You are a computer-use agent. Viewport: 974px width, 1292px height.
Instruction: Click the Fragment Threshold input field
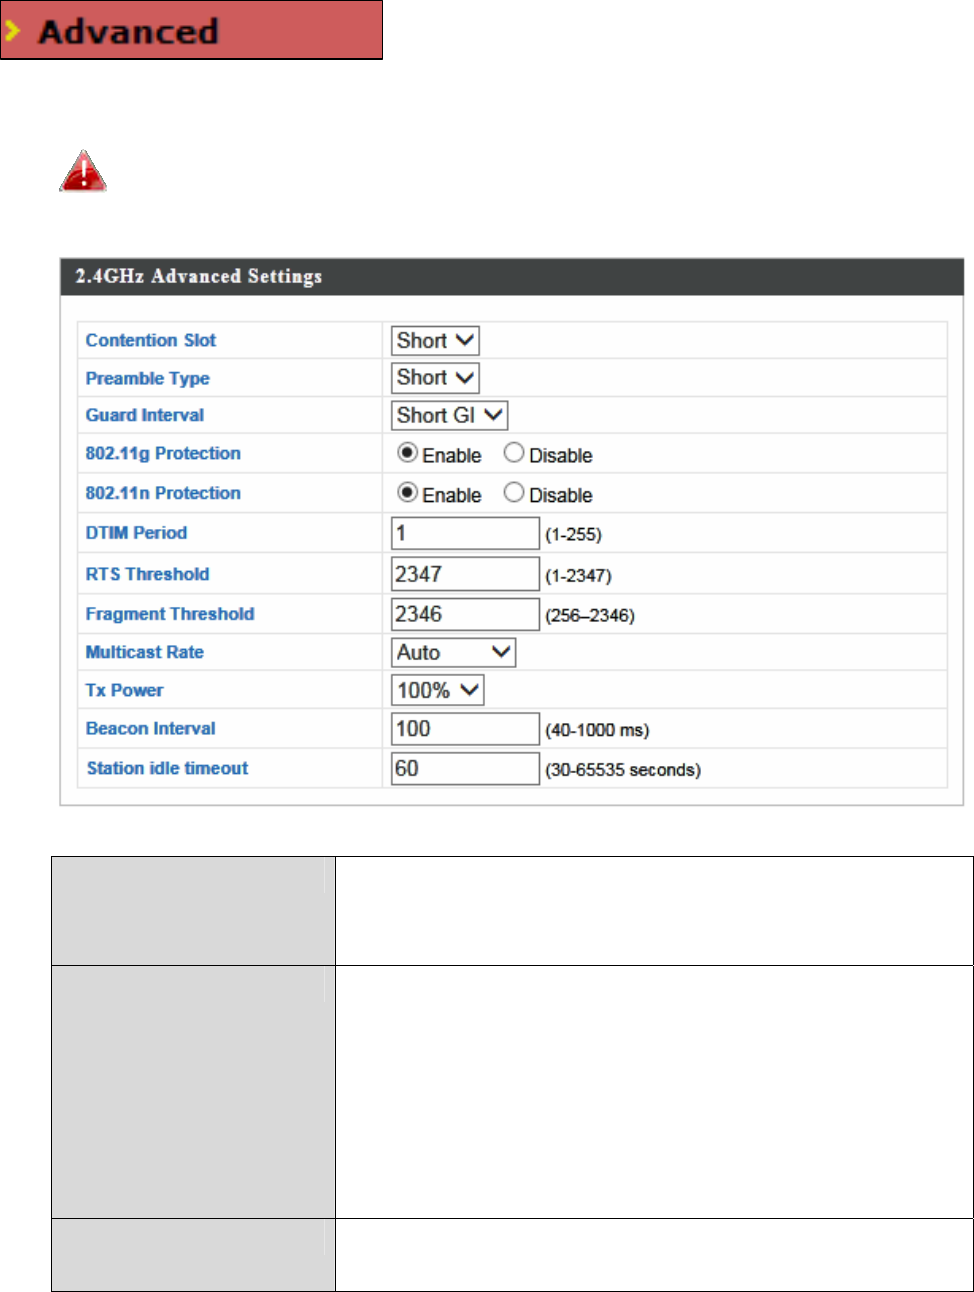[x=465, y=614]
